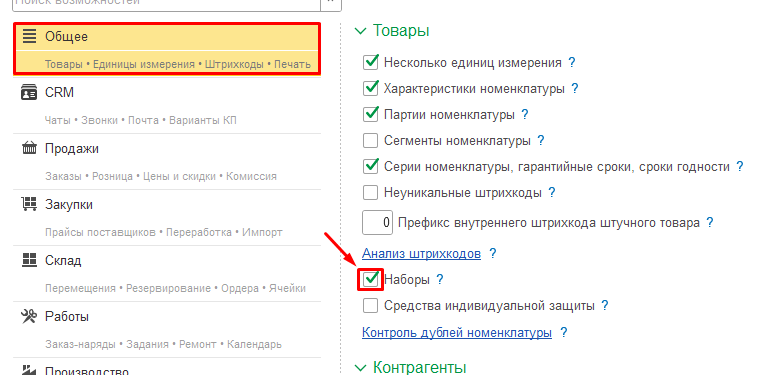The image size is (772, 375).
Task: Open help for Сегменты номенклатуры
Action: (541, 141)
